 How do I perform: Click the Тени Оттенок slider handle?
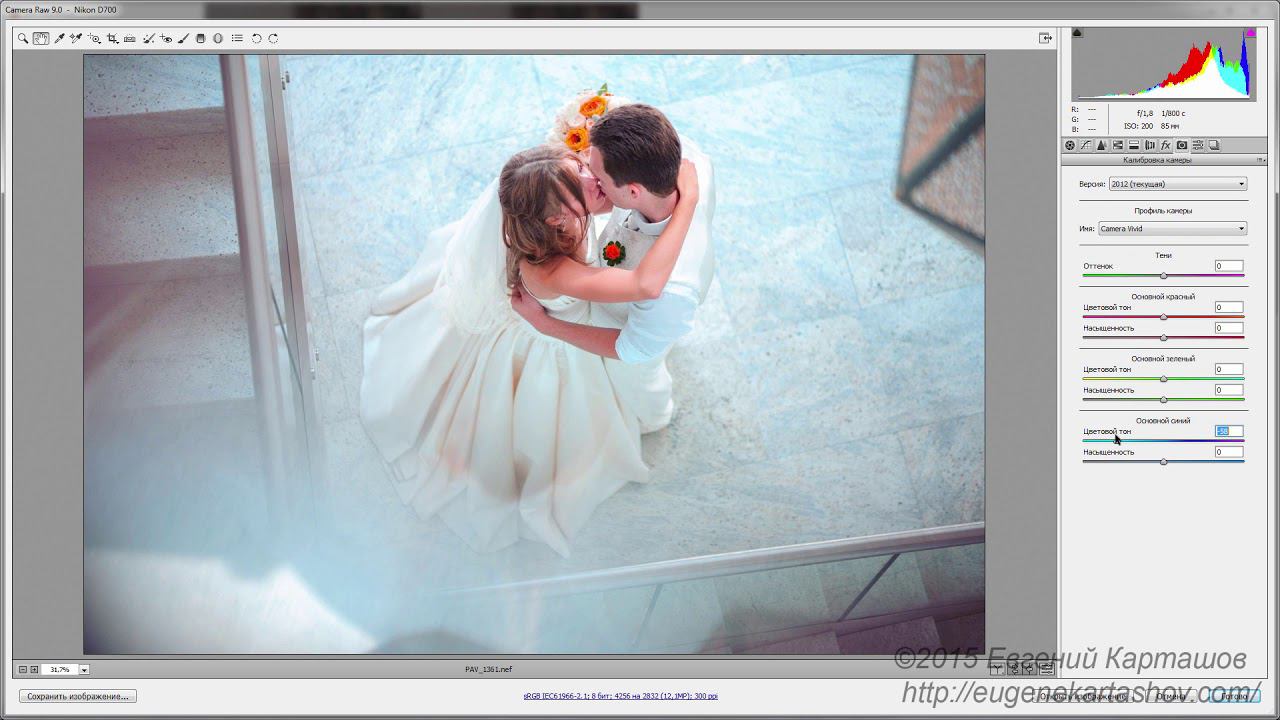coord(1163,275)
